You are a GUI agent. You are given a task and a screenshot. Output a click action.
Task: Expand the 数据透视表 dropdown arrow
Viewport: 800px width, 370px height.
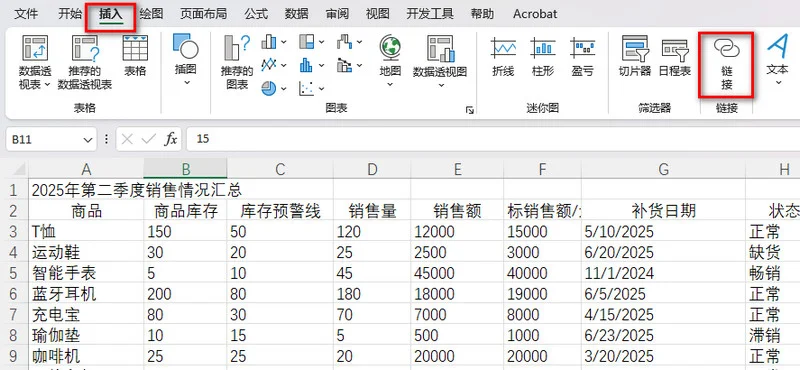47,85
